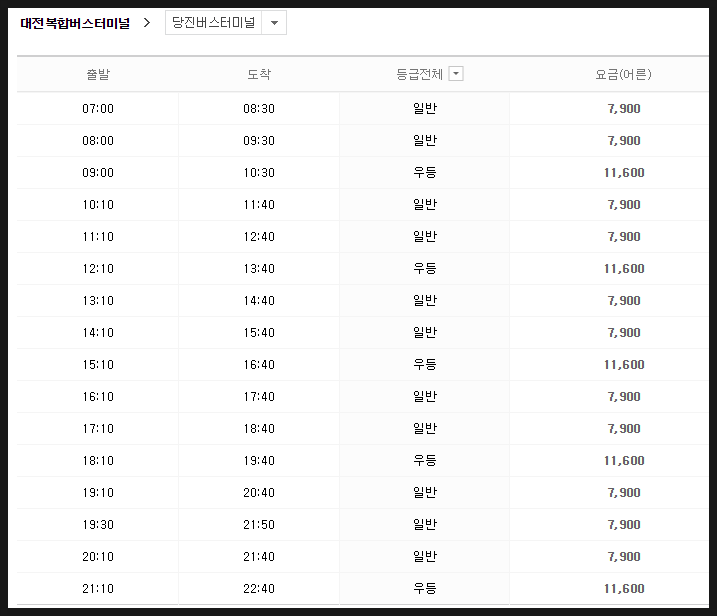Image resolution: width=717 pixels, height=616 pixels.
Task: Select the 07:00 departure time
Action: coord(98,108)
